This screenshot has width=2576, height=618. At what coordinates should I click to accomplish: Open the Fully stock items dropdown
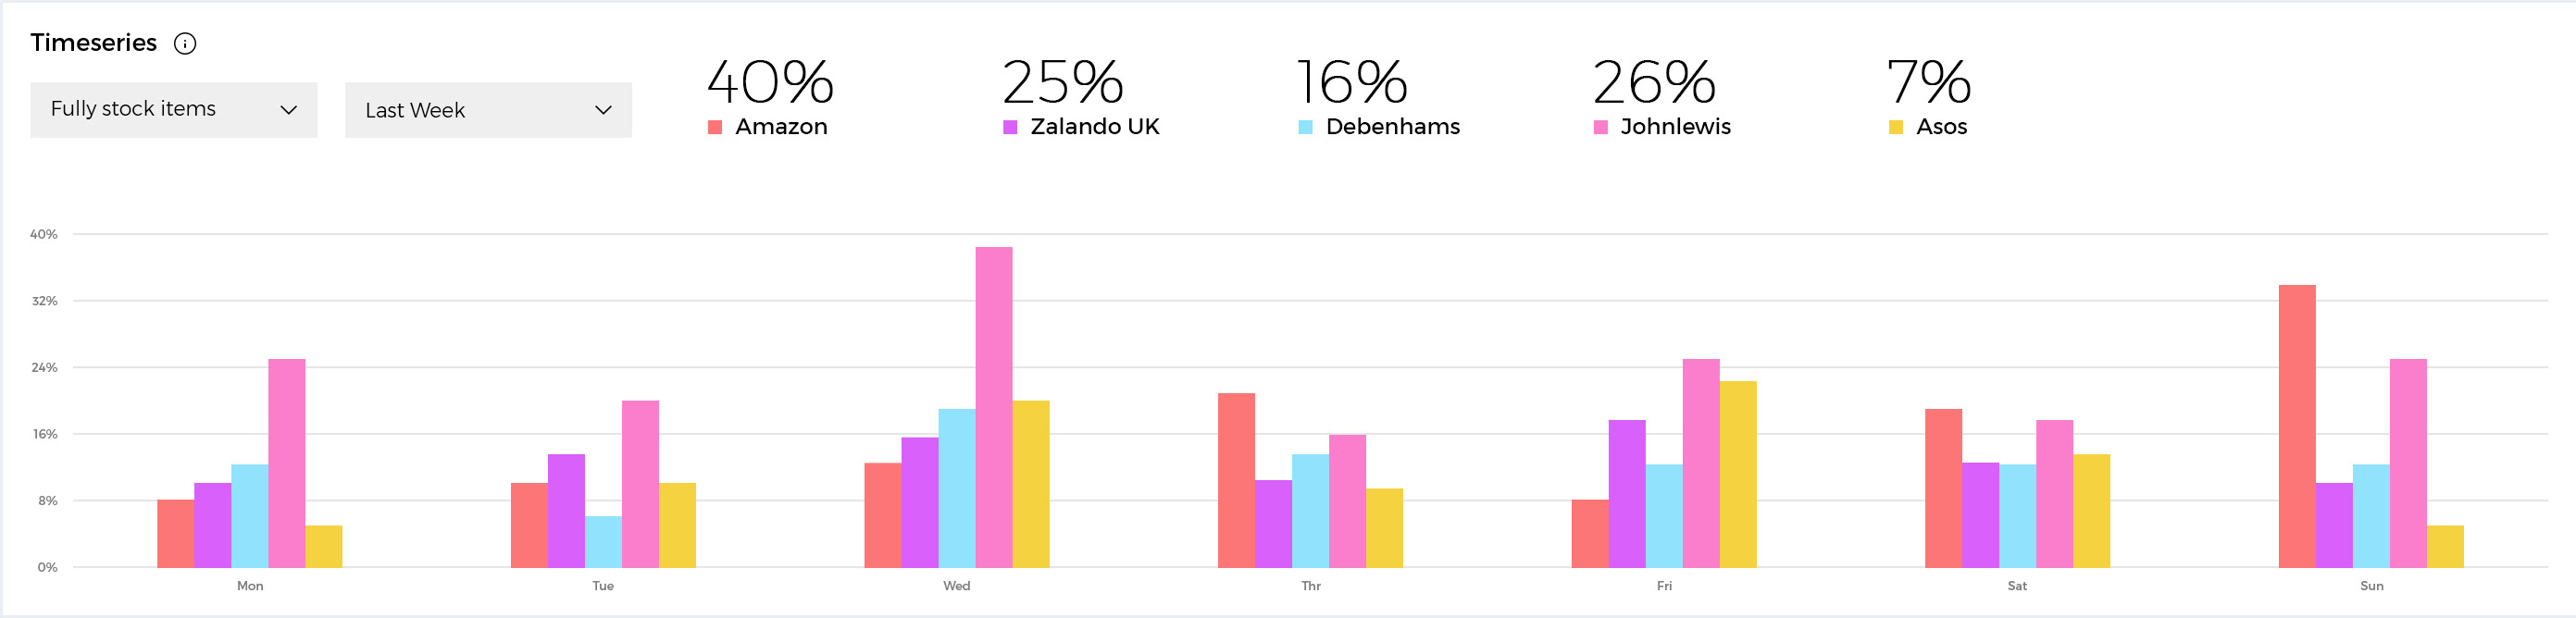pos(173,110)
